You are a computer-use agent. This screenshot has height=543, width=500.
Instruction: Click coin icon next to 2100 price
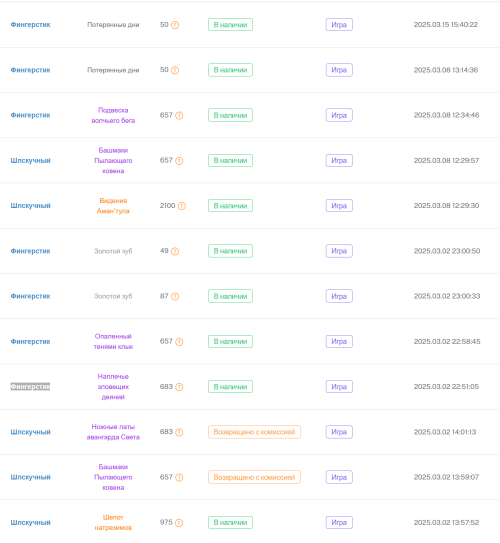click(182, 206)
